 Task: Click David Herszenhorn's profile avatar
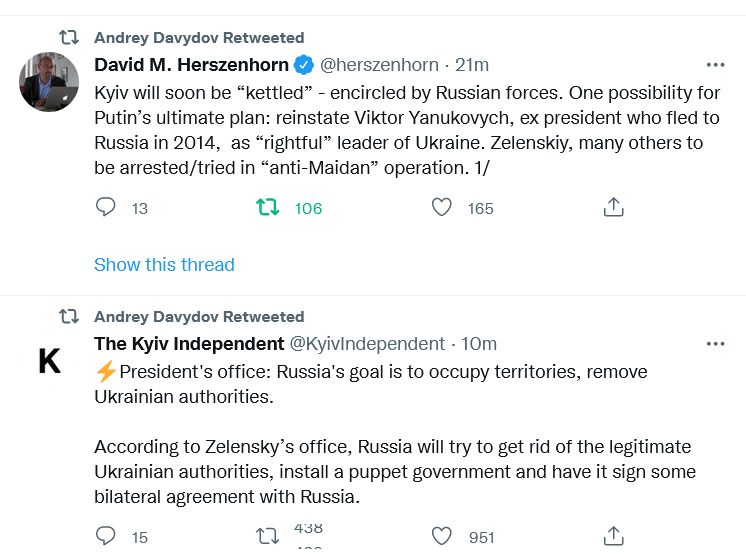point(49,82)
